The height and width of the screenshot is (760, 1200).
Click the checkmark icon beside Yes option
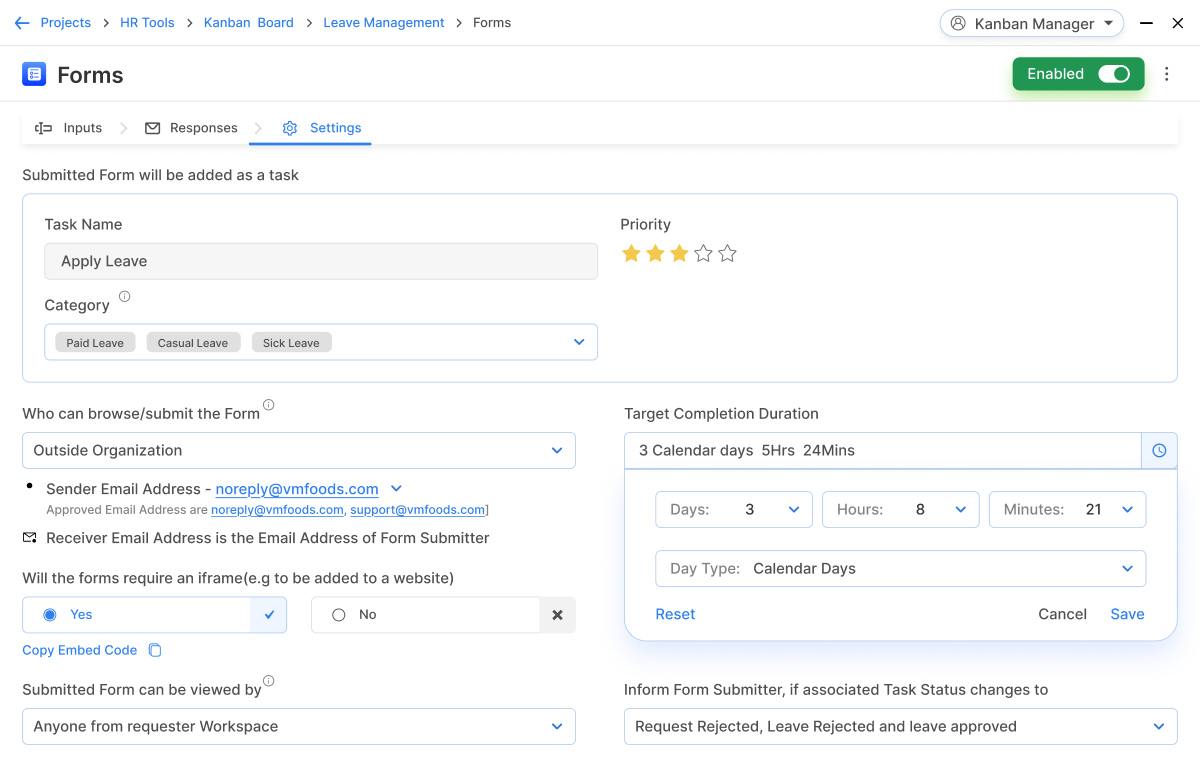point(268,615)
